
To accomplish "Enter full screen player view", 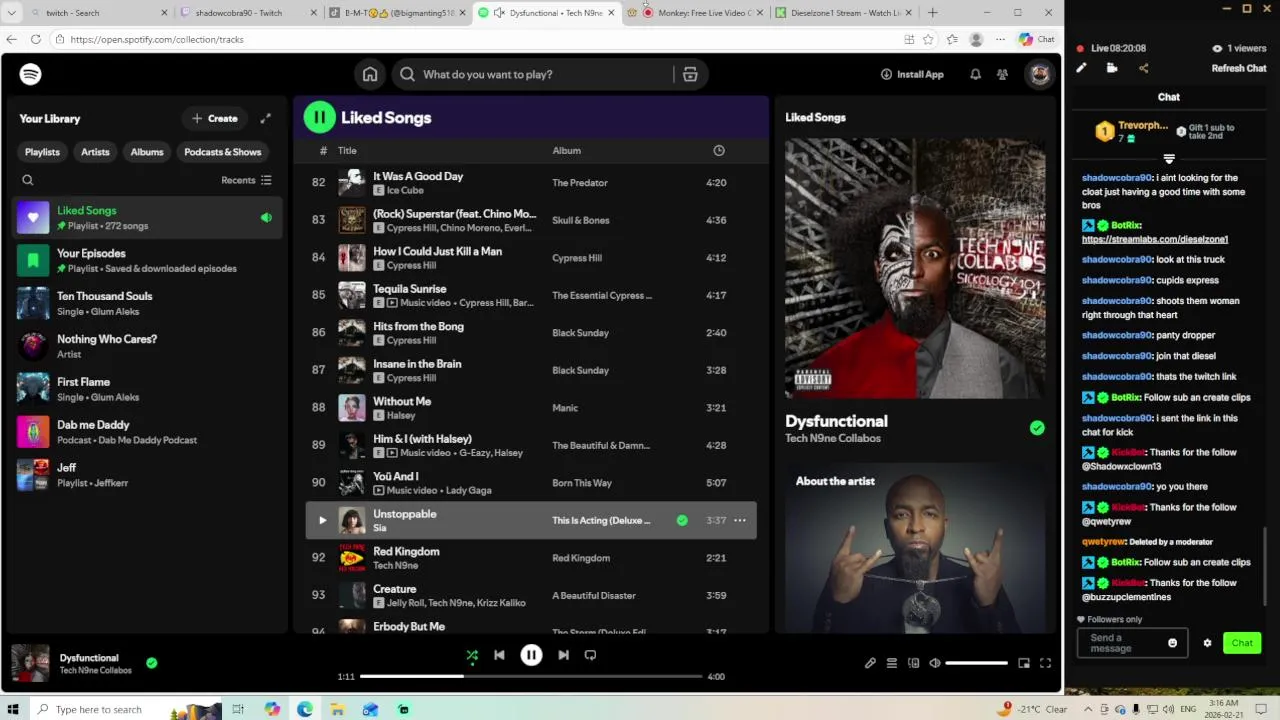I will click(x=1045, y=663).
